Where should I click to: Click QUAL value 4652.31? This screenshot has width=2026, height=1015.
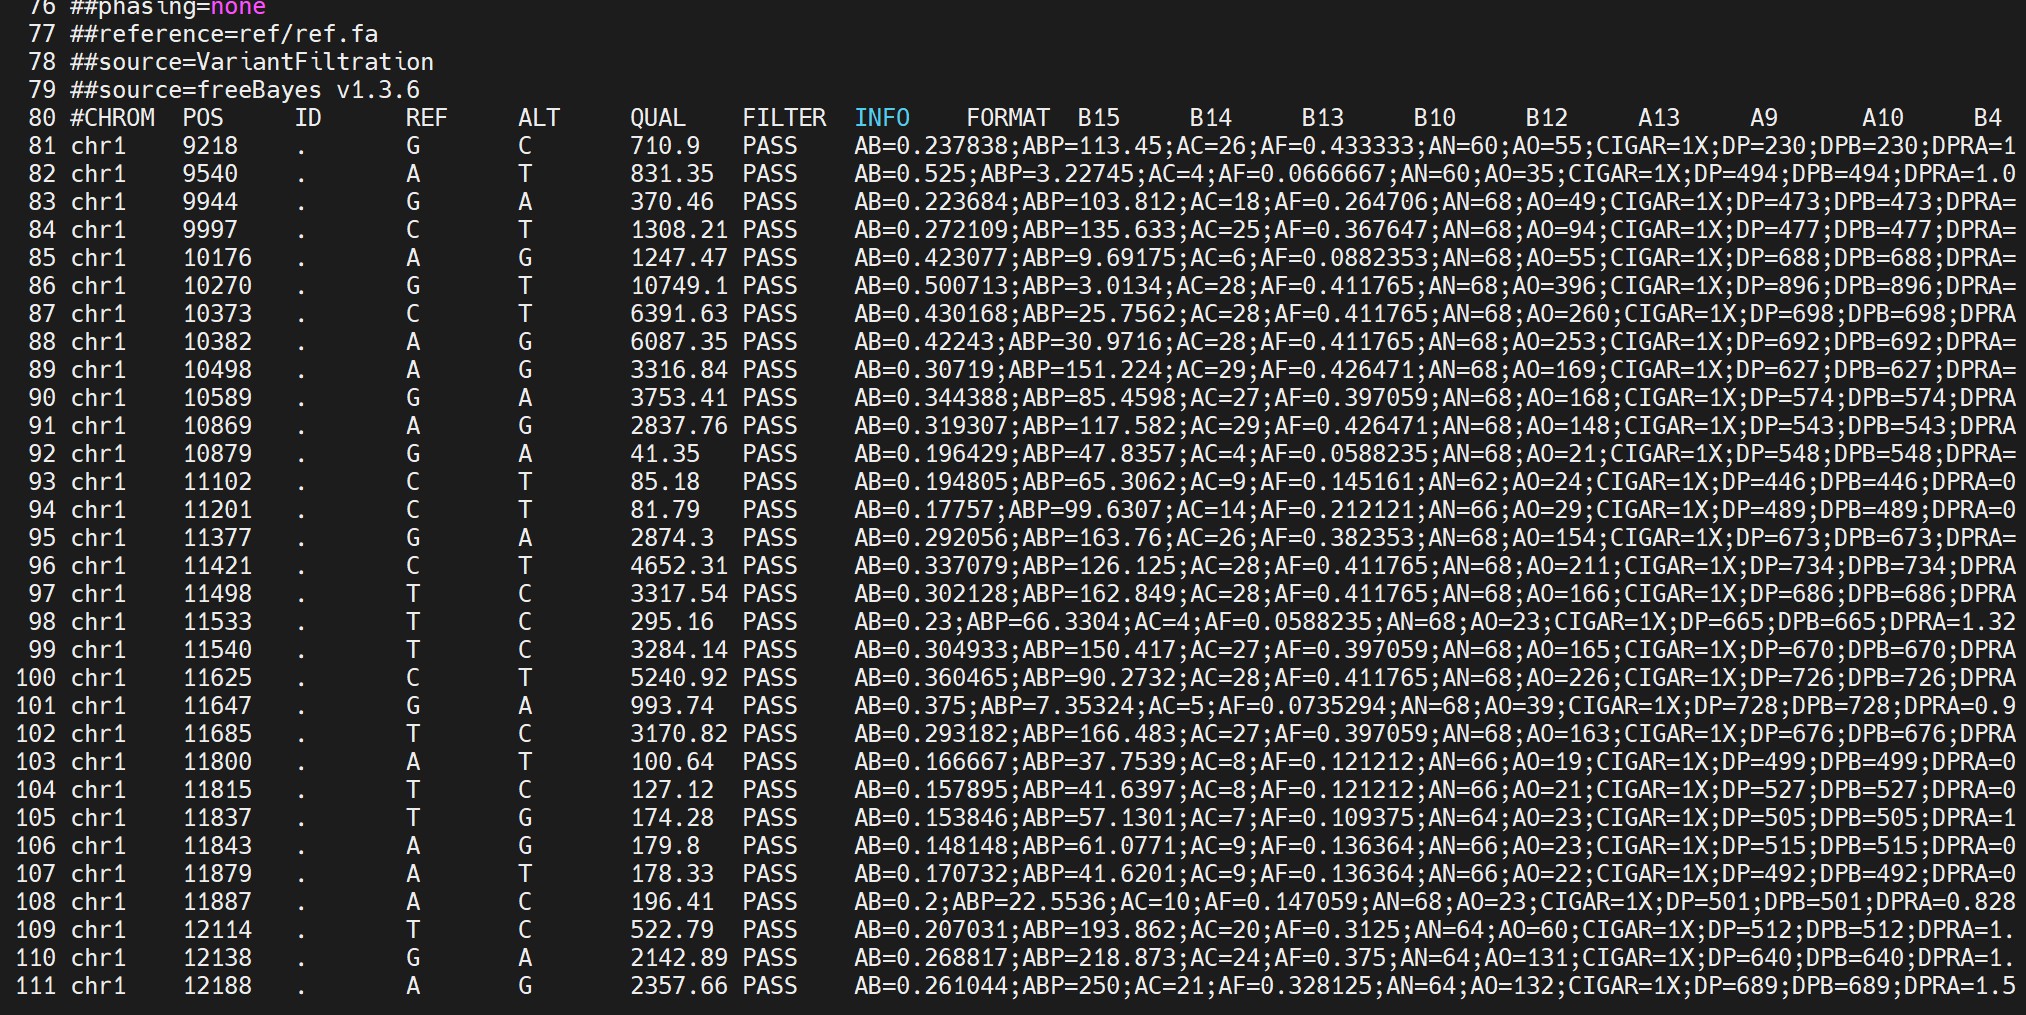point(679,566)
